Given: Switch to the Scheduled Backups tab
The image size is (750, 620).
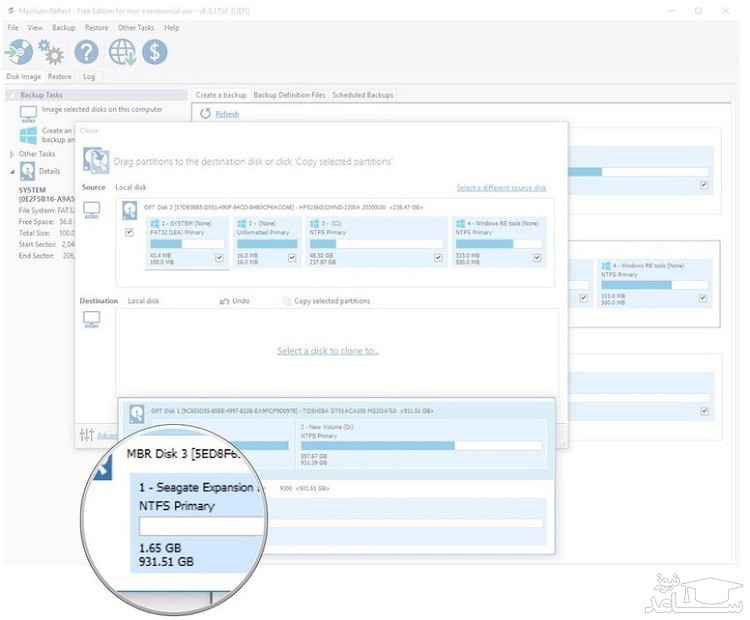Looking at the screenshot, I should [362, 95].
